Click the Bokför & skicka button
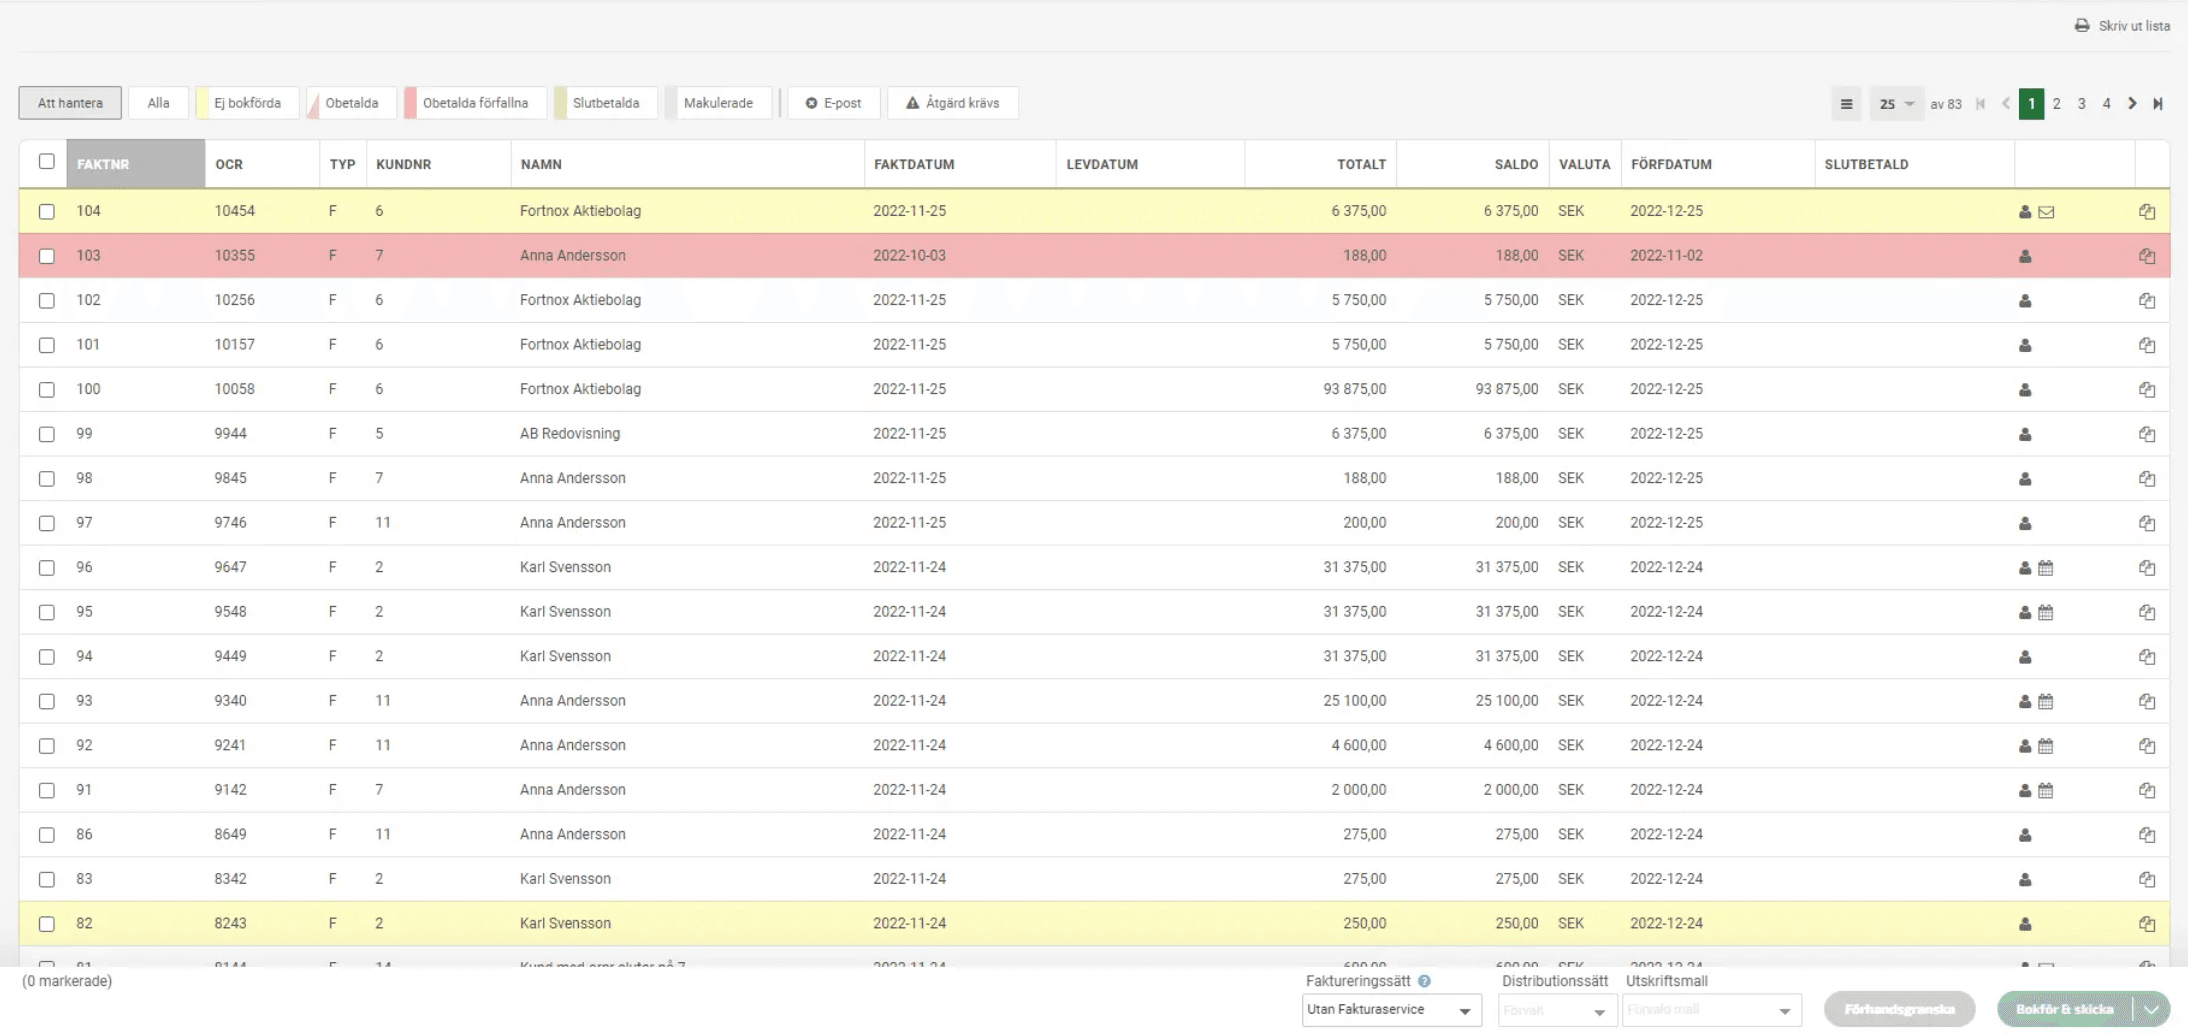Screen dimensions: 2188x1034 2064,1010
